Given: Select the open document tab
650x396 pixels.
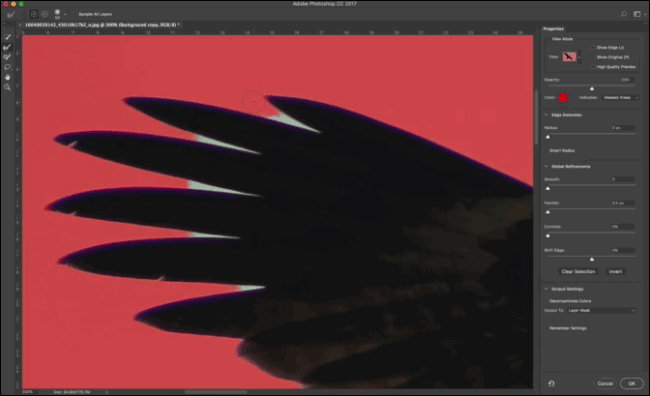Looking at the screenshot, I should pos(102,25).
